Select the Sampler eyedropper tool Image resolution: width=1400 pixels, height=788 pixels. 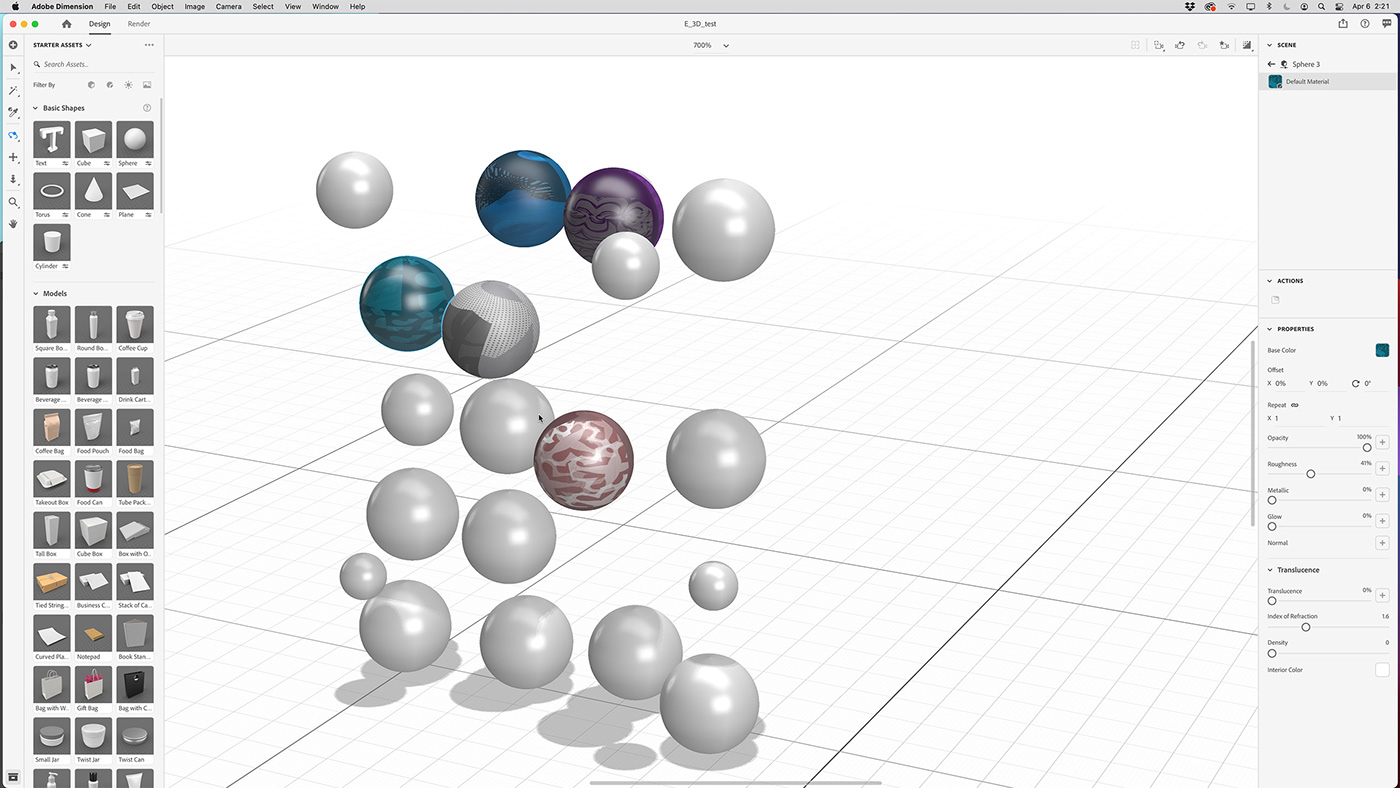pos(13,113)
